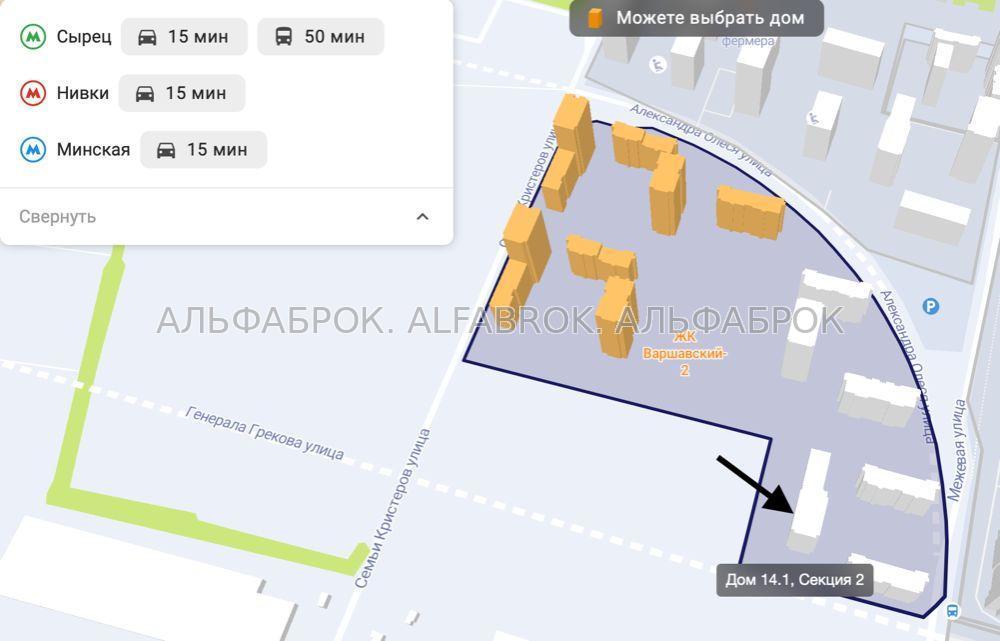Click the Генерала Грекова улица street label
The image size is (1000, 641).
pos(265,433)
